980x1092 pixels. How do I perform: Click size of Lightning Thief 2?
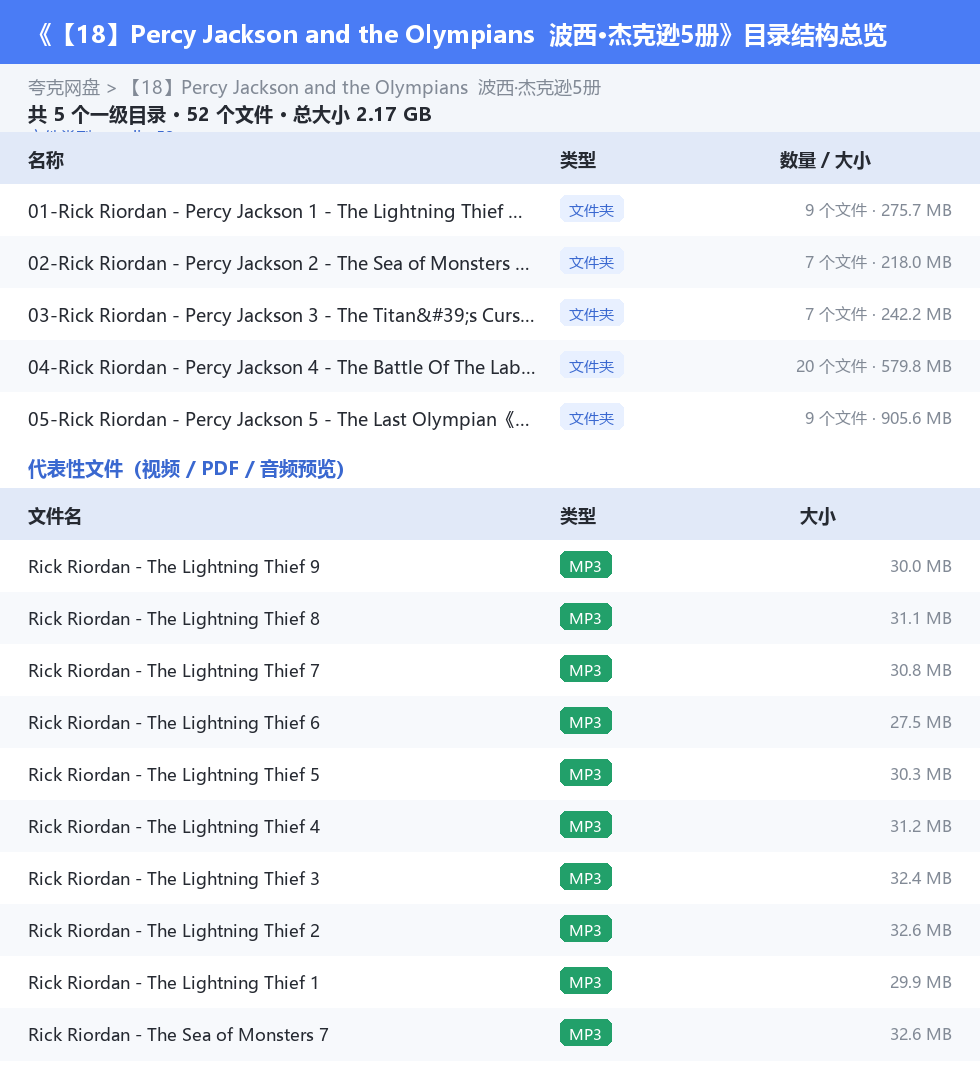[x=921, y=930]
